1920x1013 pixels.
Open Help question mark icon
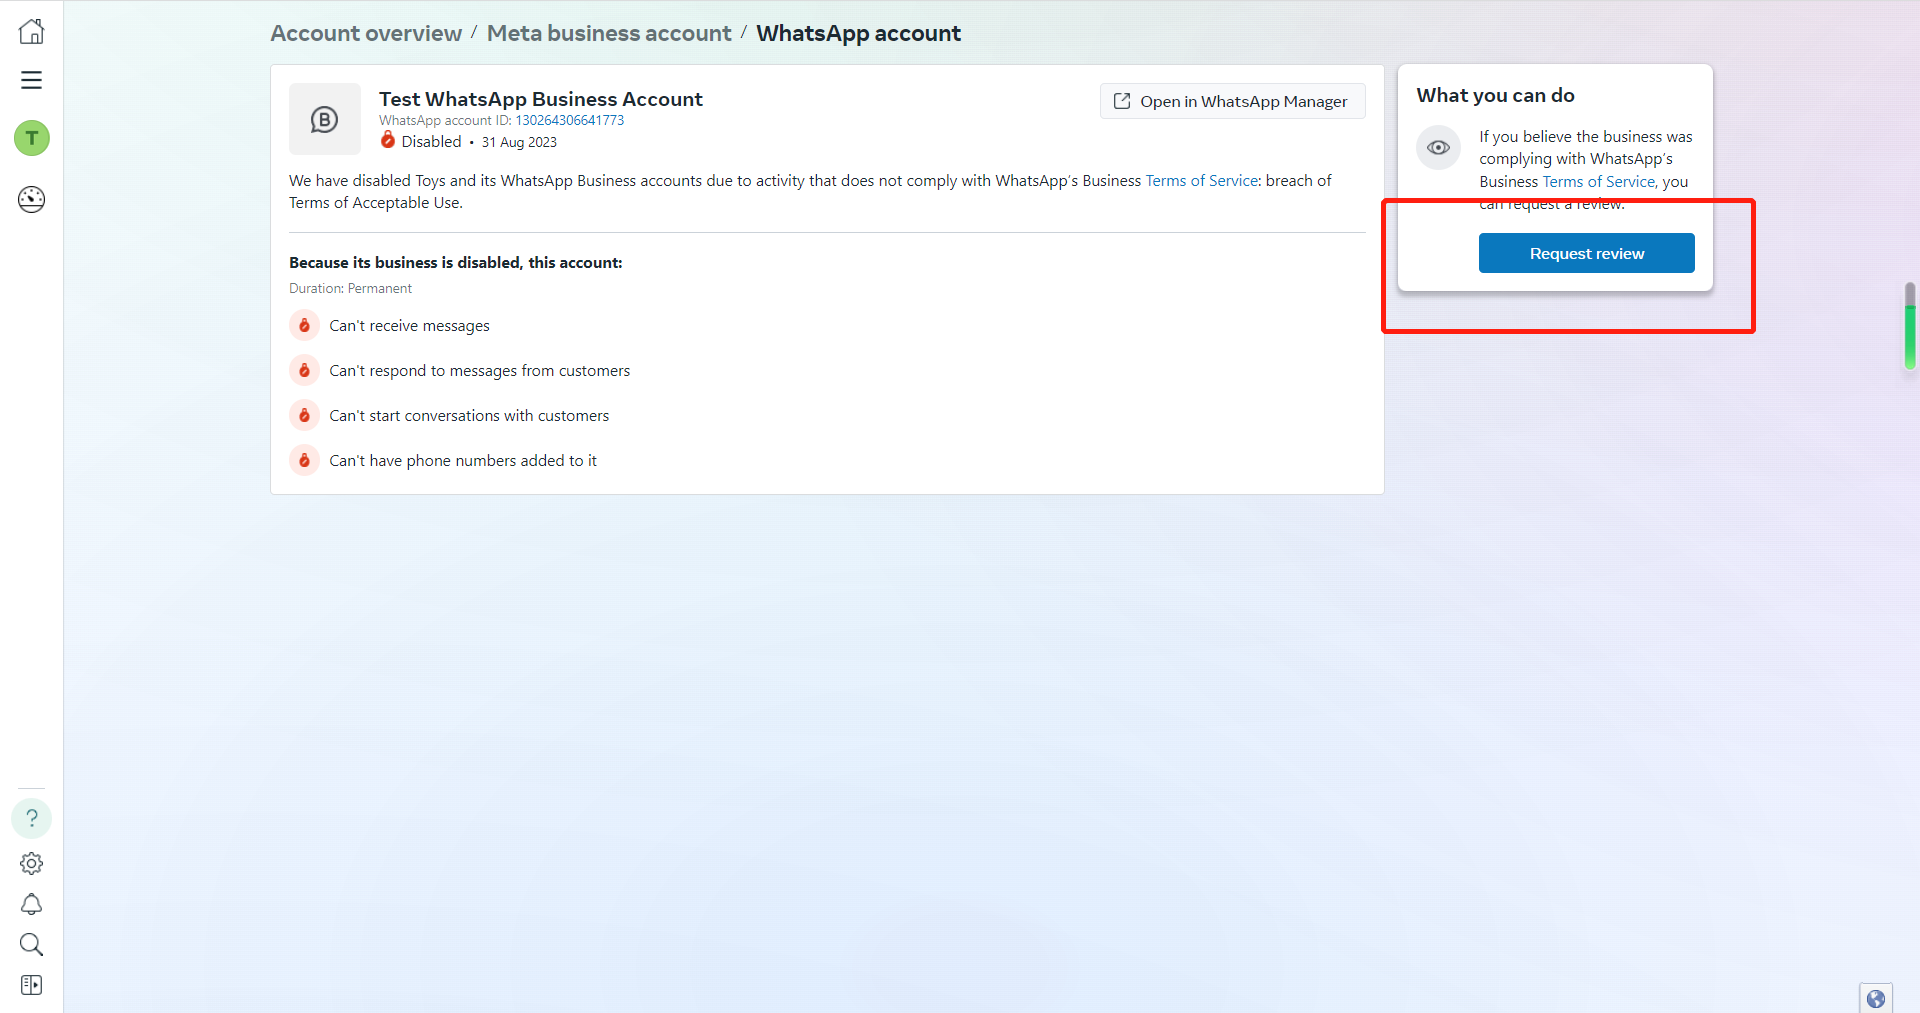point(32,818)
